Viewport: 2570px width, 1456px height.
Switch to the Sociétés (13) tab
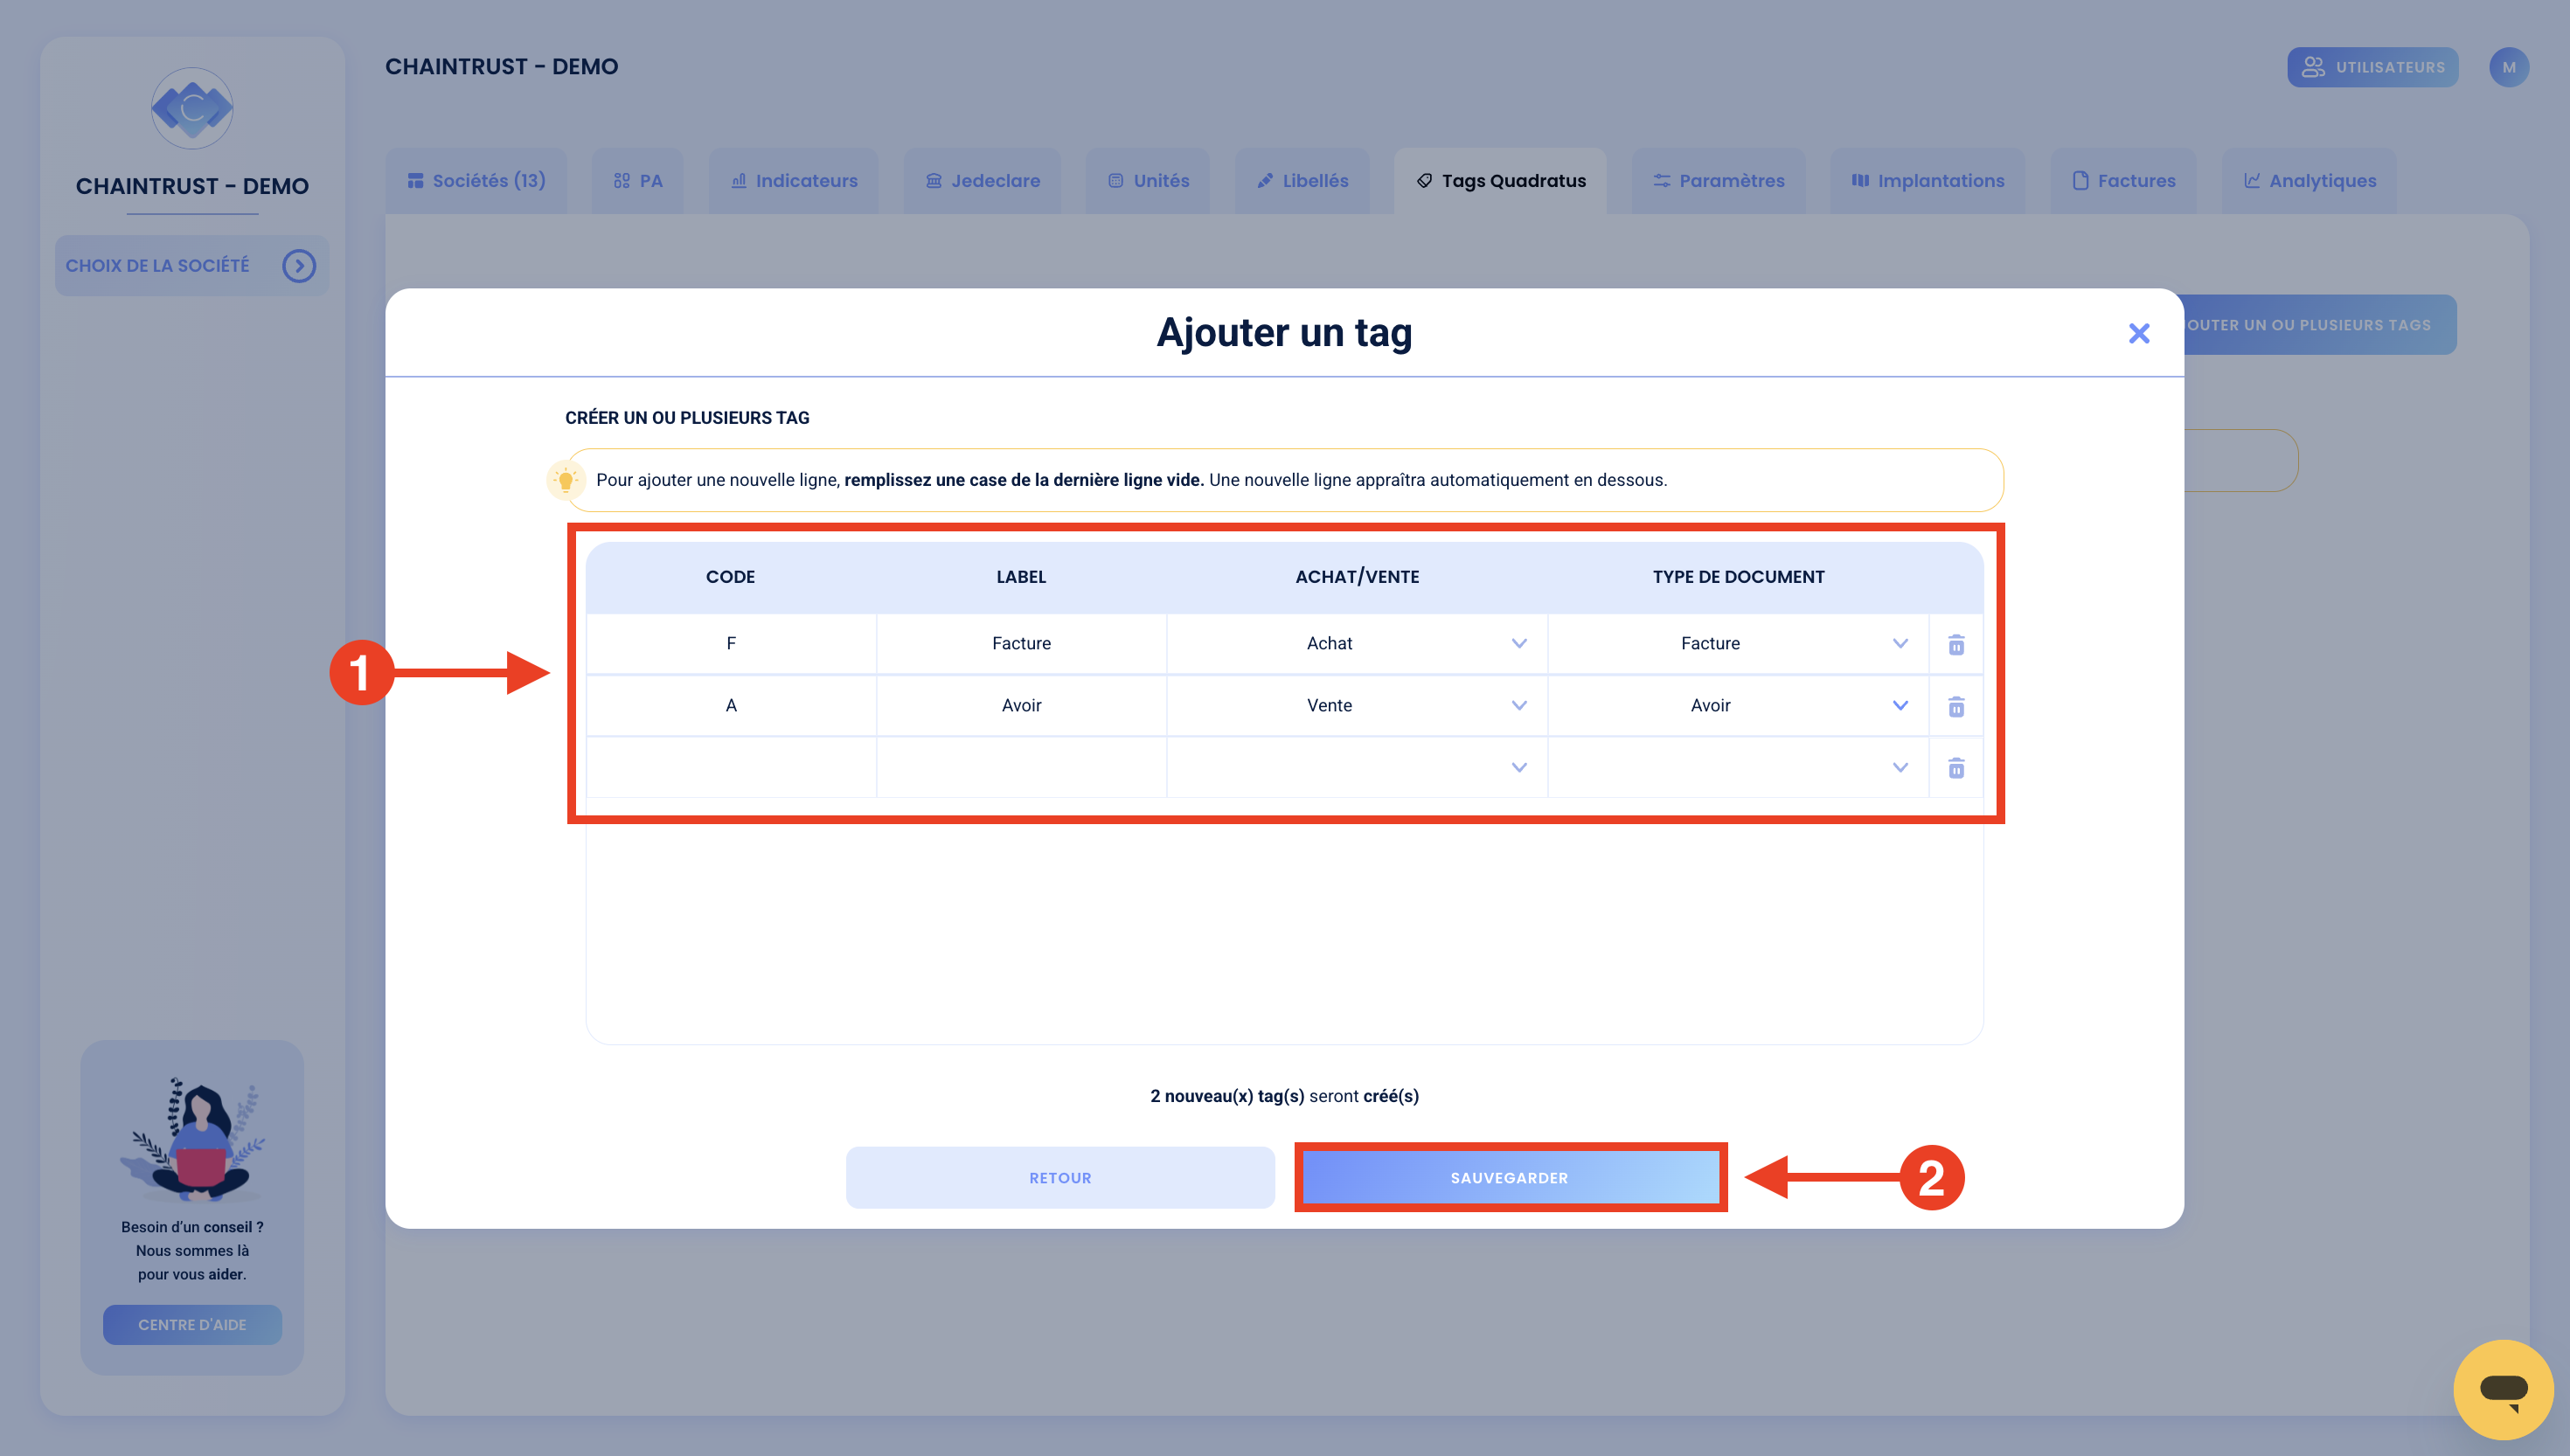[476, 181]
